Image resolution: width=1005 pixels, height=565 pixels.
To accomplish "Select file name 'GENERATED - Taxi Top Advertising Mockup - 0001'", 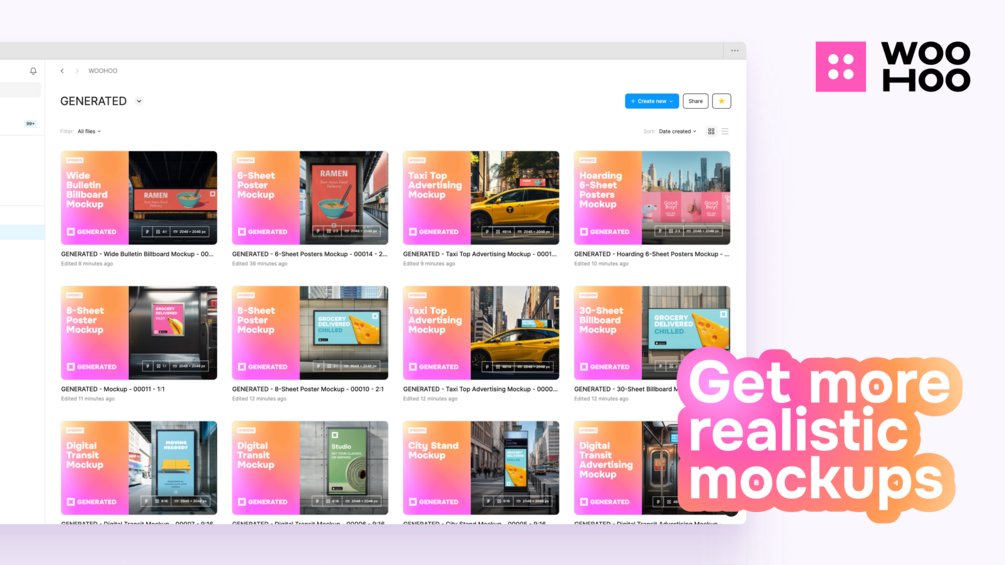I will point(479,254).
